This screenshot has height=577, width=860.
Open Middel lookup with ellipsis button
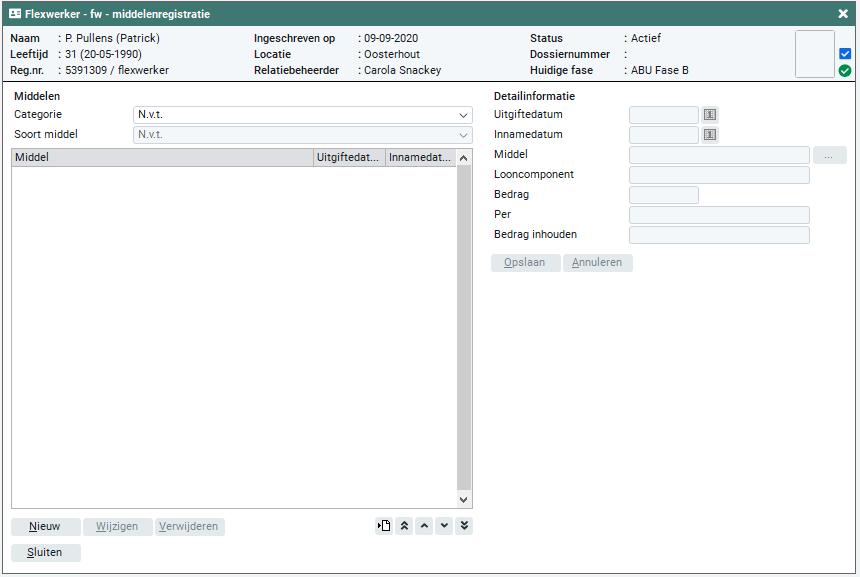(829, 155)
